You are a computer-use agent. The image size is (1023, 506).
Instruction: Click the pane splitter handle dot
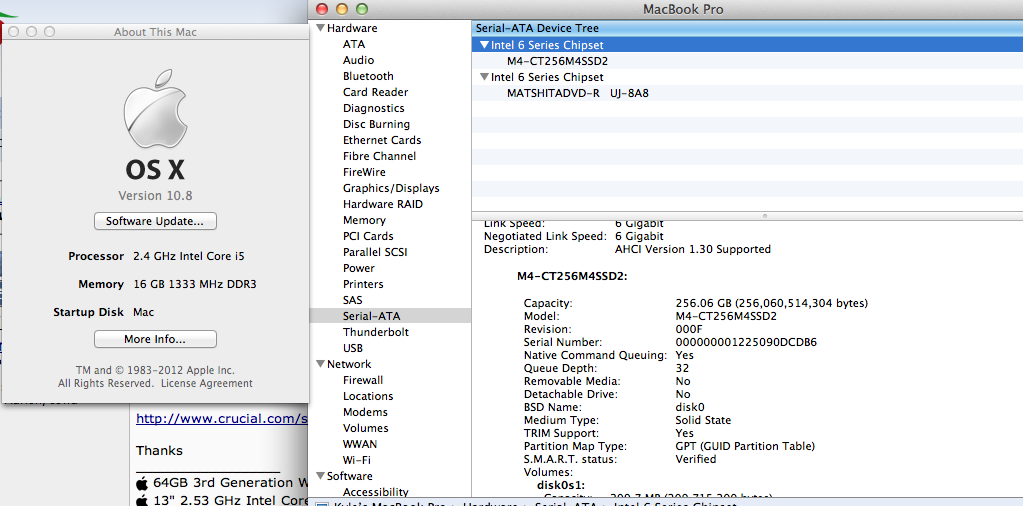pos(765,216)
